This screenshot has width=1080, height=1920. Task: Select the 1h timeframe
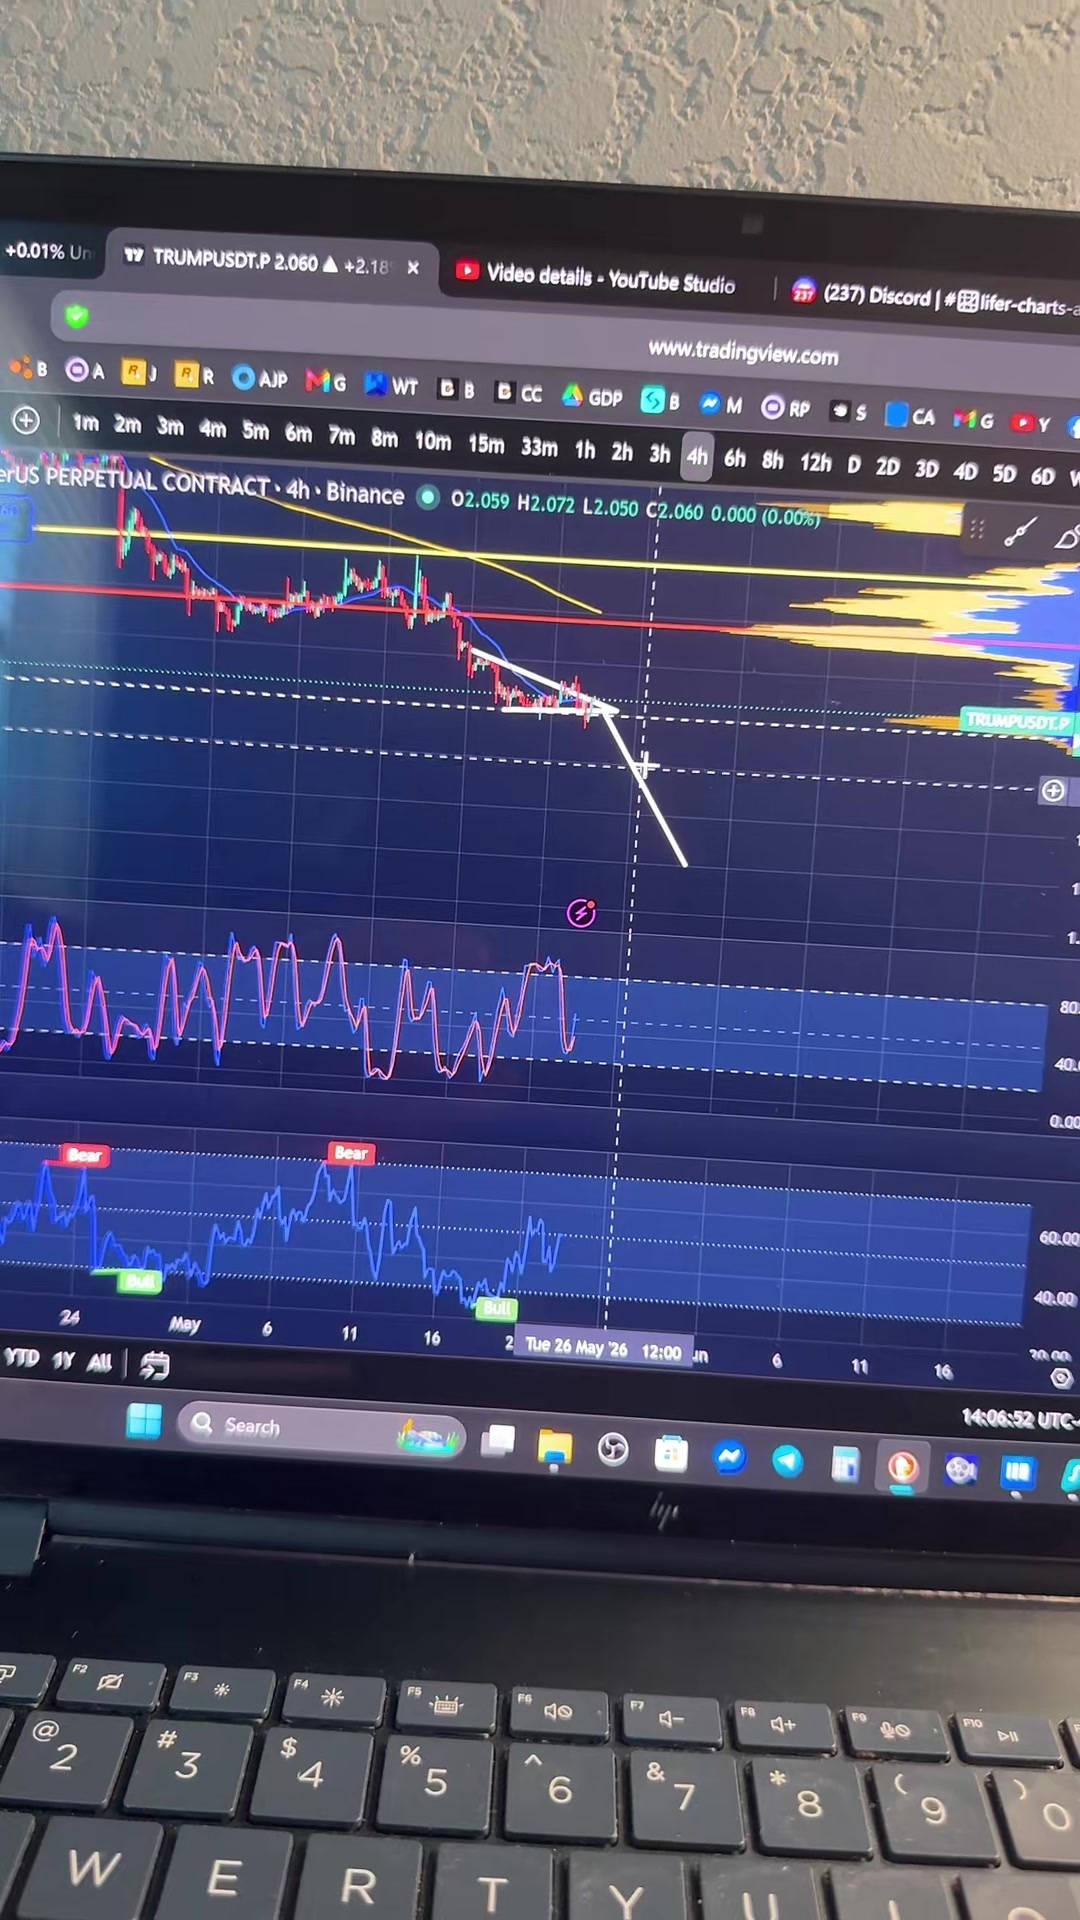[585, 449]
